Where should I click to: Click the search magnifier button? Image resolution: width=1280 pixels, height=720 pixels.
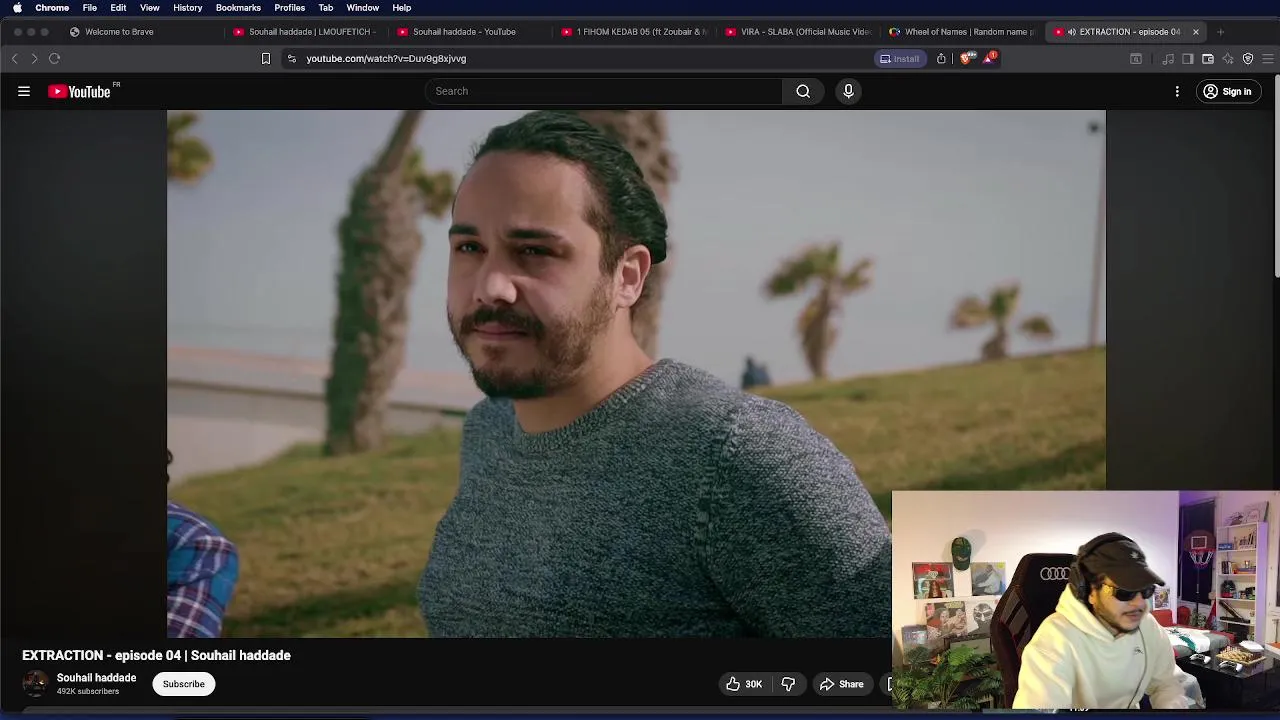[803, 91]
